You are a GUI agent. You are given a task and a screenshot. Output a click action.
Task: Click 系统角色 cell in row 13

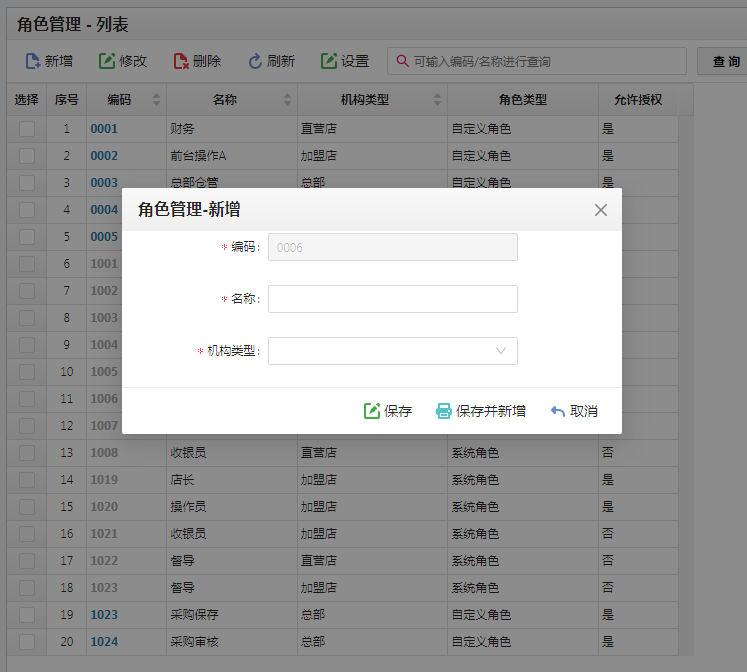pos(475,452)
